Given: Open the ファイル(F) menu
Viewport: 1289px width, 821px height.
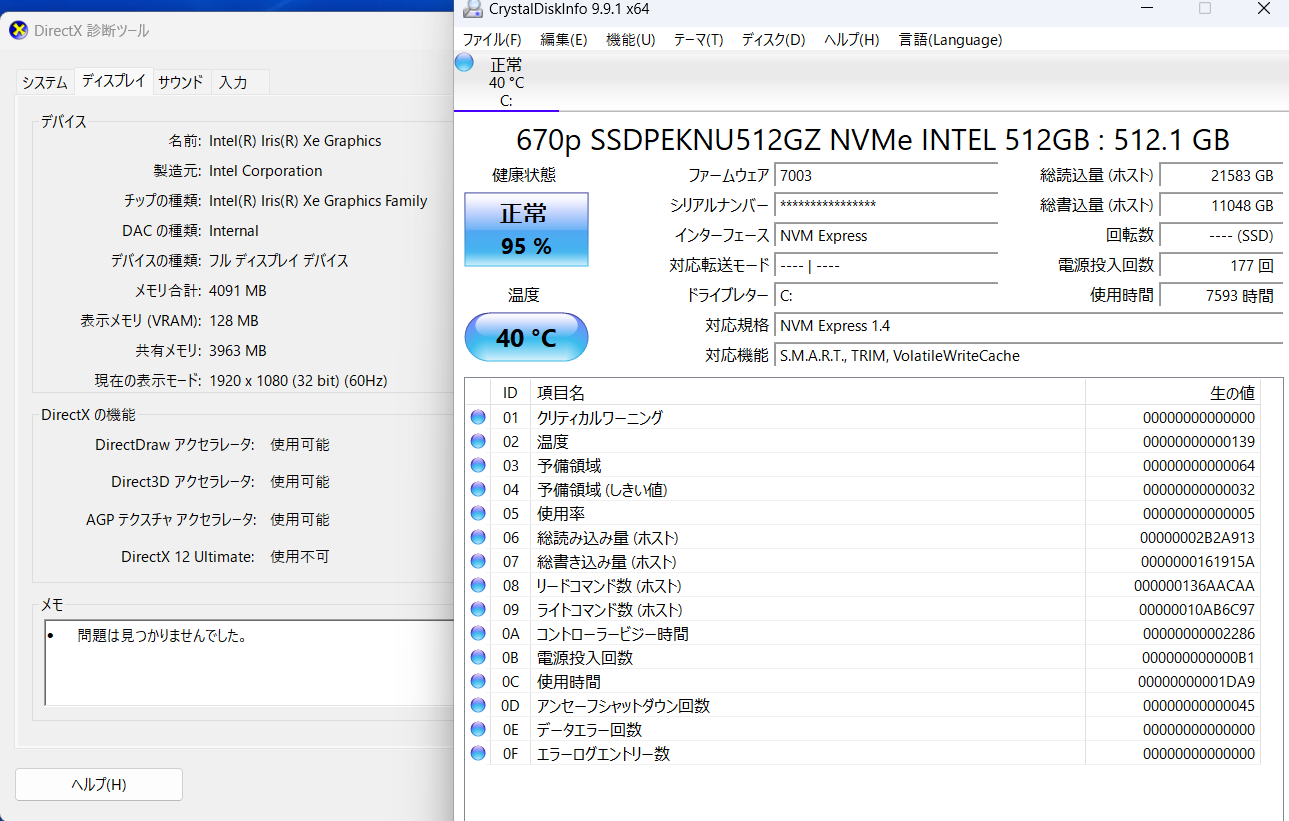Looking at the screenshot, I should 492,40.
